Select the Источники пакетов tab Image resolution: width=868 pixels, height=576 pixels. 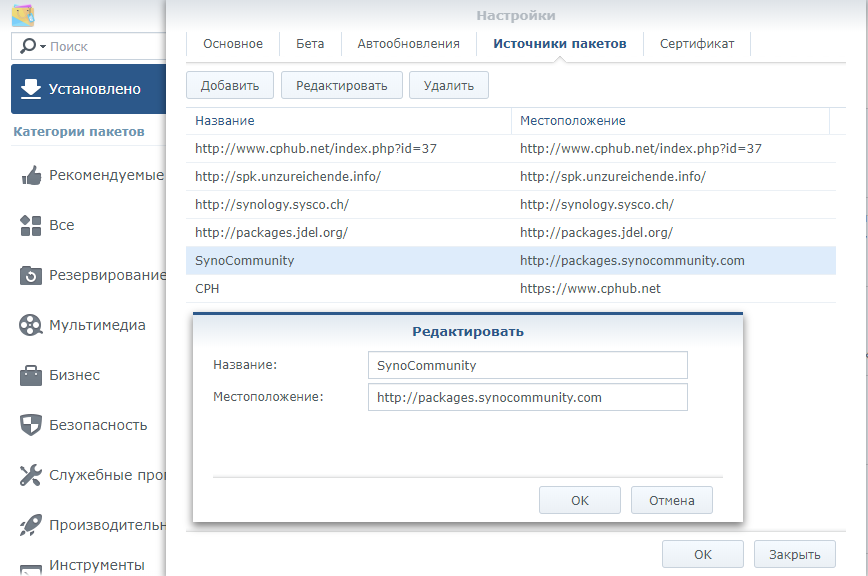pyautogui.click(x=560, y=44)
